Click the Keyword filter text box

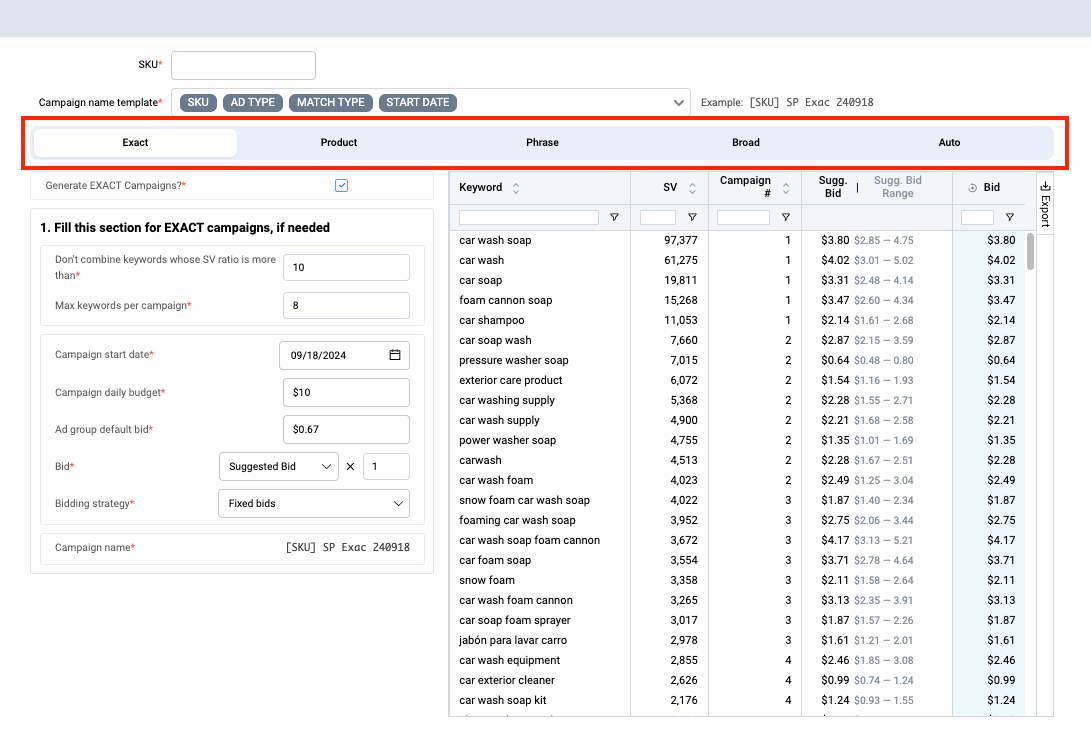[529, 217]
